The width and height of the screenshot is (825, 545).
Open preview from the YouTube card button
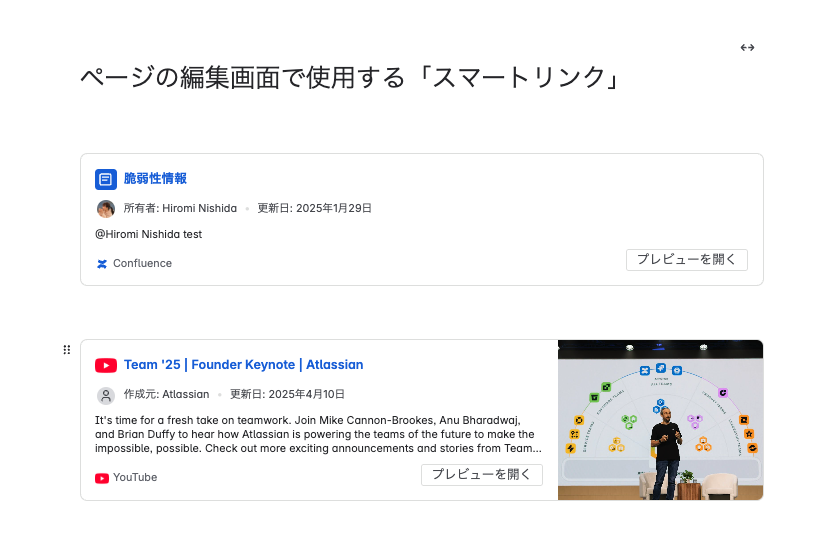(481, 475)
